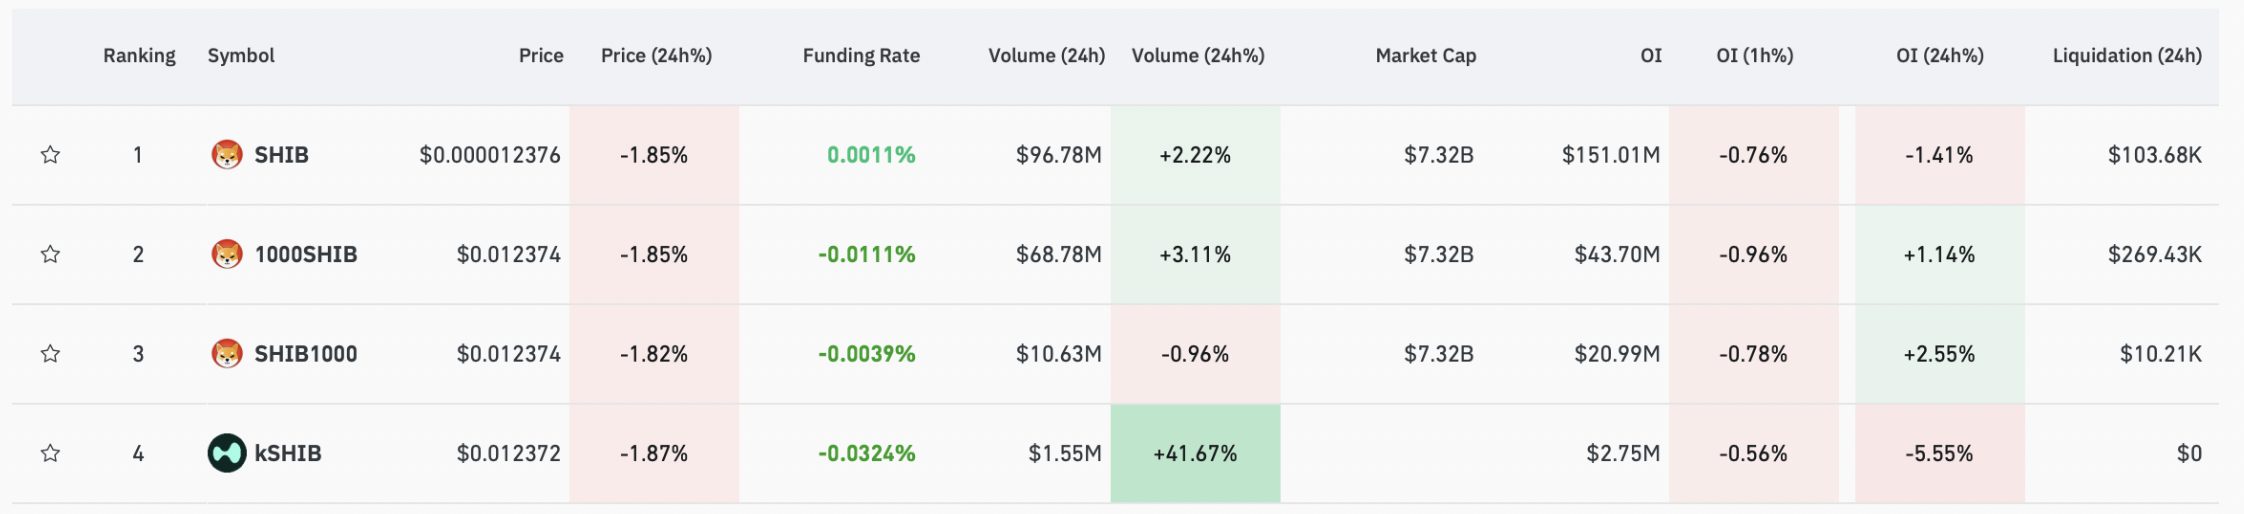Click the kSHIB teal logo icon

tap(227, 453)
